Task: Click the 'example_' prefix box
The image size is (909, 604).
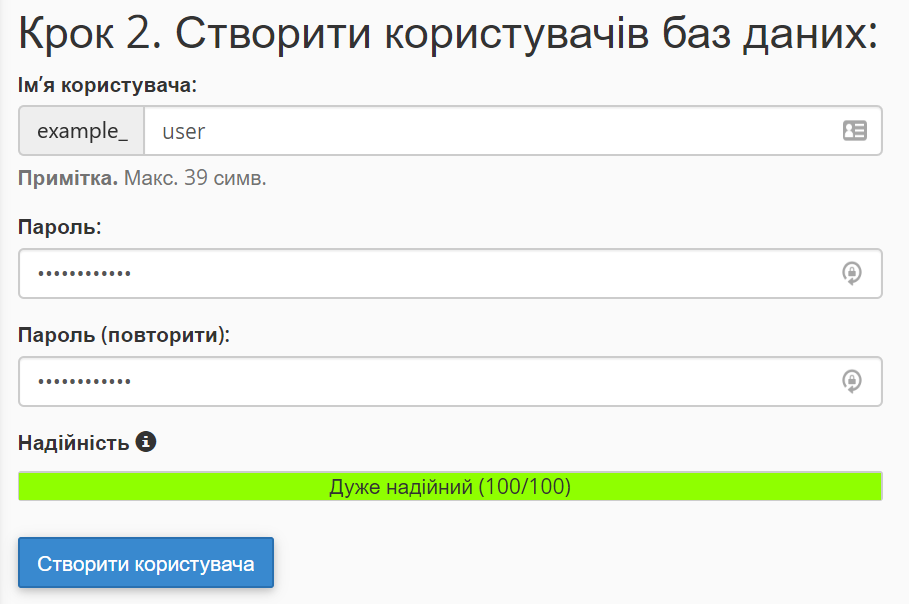Action: (82, 131)
